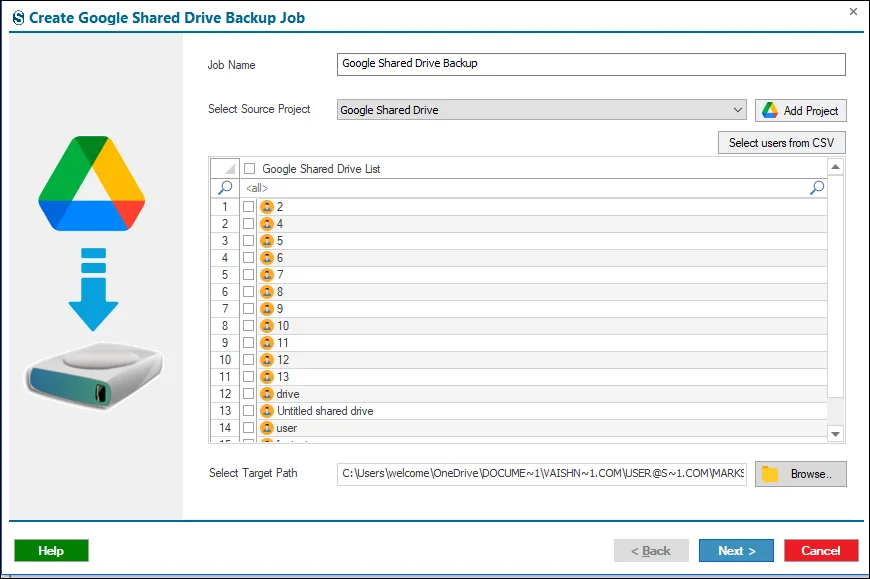Tick the checkbox for drive 7
The width and height of the screenshot is (870, 579).
[249, 275]
